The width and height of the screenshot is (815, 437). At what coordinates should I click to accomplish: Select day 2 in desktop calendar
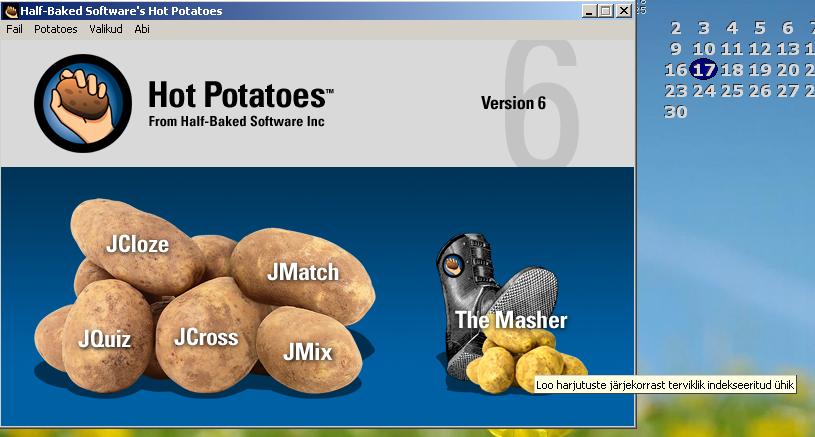click(676, 28)
